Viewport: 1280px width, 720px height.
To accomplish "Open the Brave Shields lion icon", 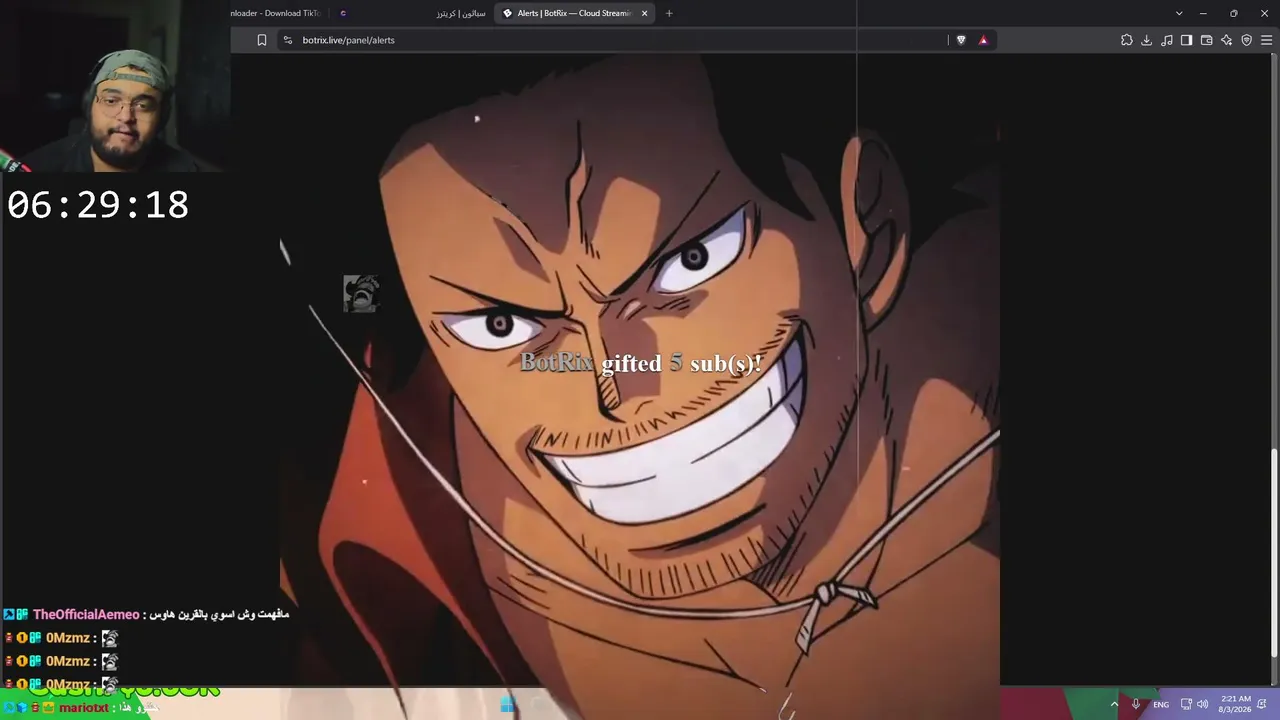I will [x=961, y=40].
